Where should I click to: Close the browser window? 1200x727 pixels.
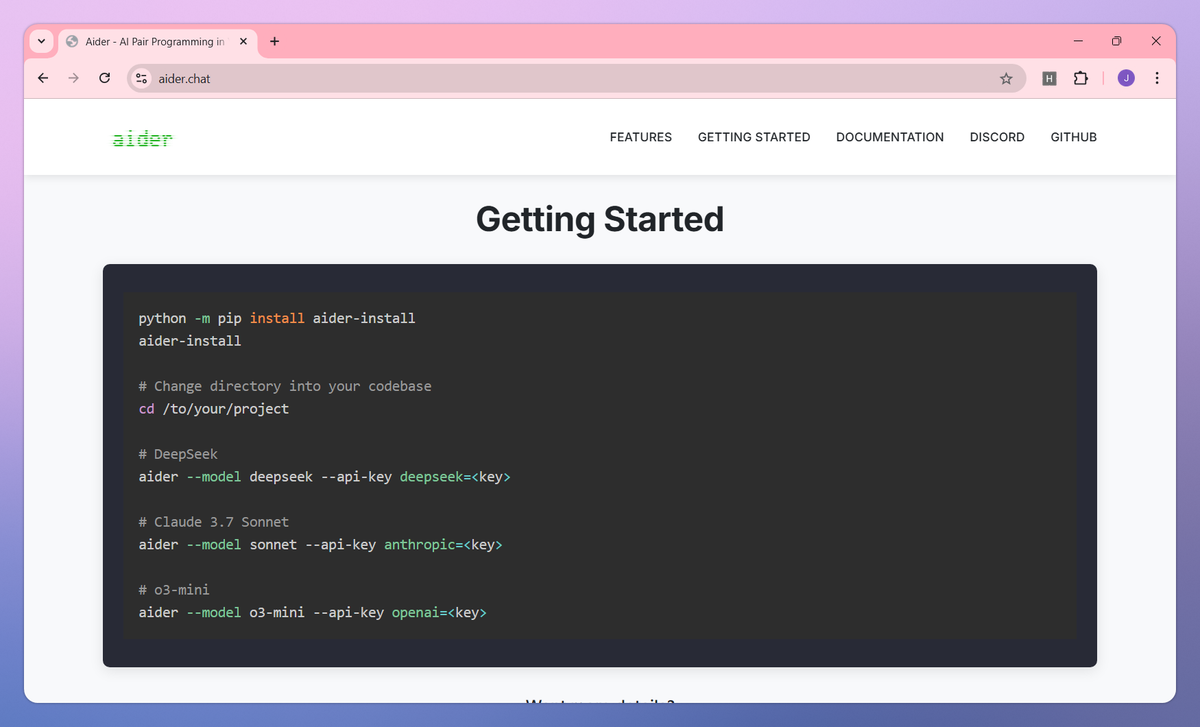1156,41
